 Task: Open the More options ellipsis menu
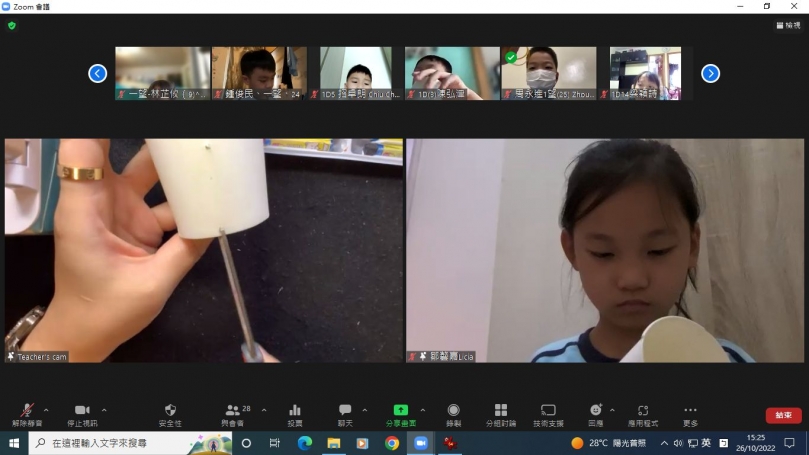pos(690,412)
